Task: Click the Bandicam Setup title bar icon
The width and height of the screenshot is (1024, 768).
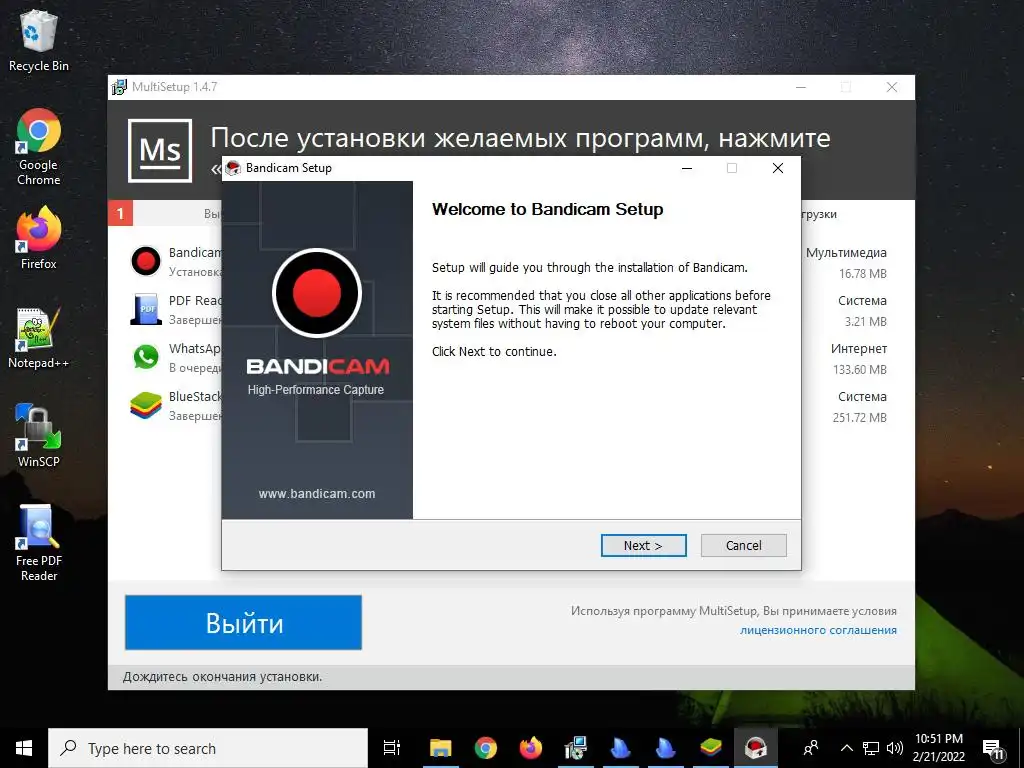Action: point(233,168)
